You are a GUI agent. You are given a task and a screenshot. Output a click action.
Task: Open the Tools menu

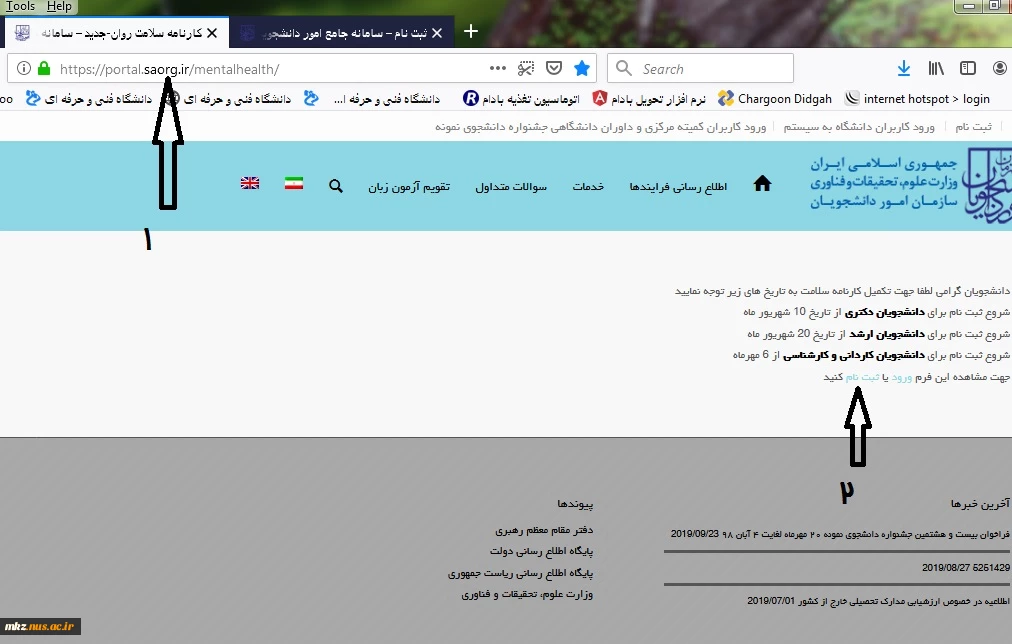tap(20, 6)
